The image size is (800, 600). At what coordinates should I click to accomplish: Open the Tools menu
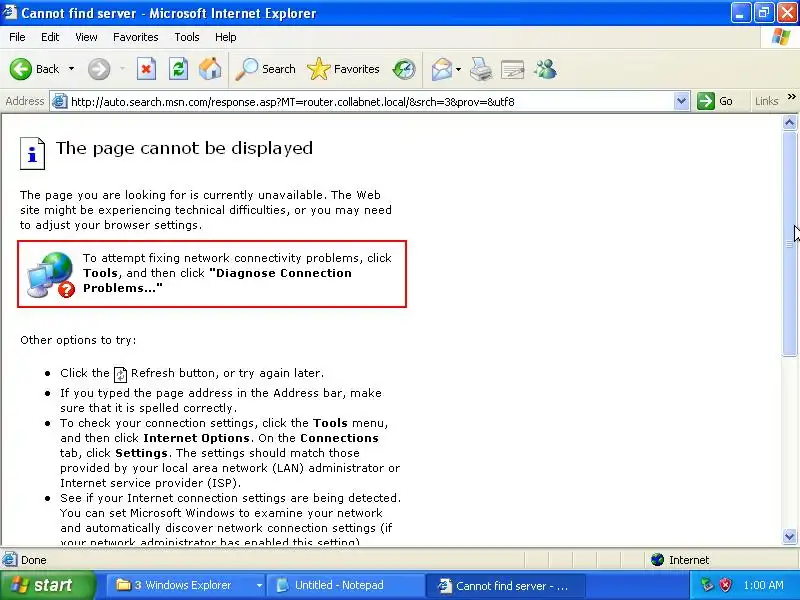(187, 37)
